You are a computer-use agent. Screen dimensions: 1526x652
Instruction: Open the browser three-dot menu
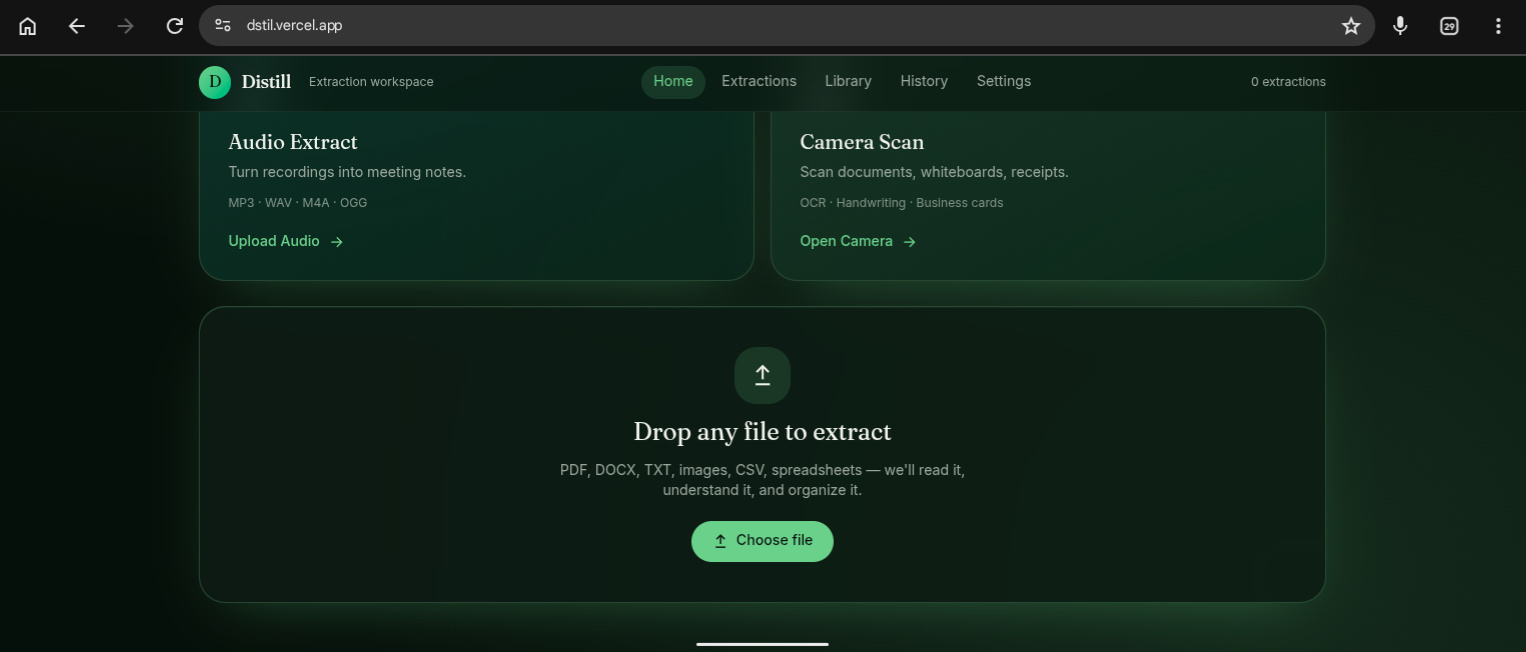coord(1498,26)
